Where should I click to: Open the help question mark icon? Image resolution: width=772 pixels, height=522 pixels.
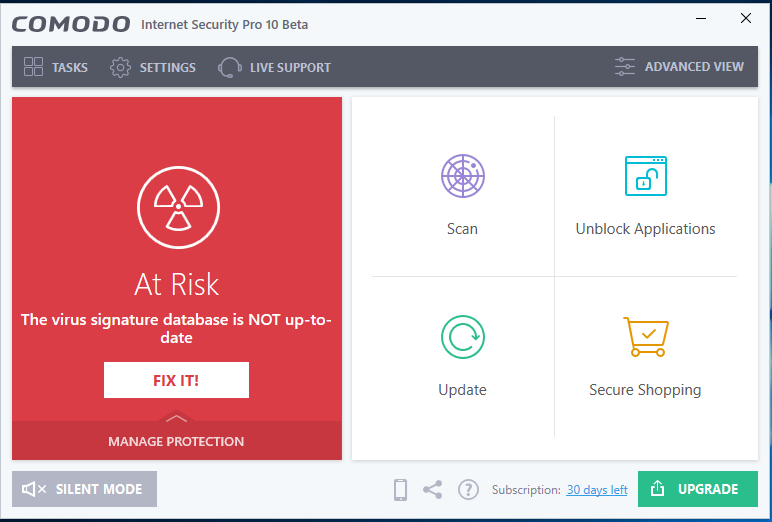(x=467, y=489)
